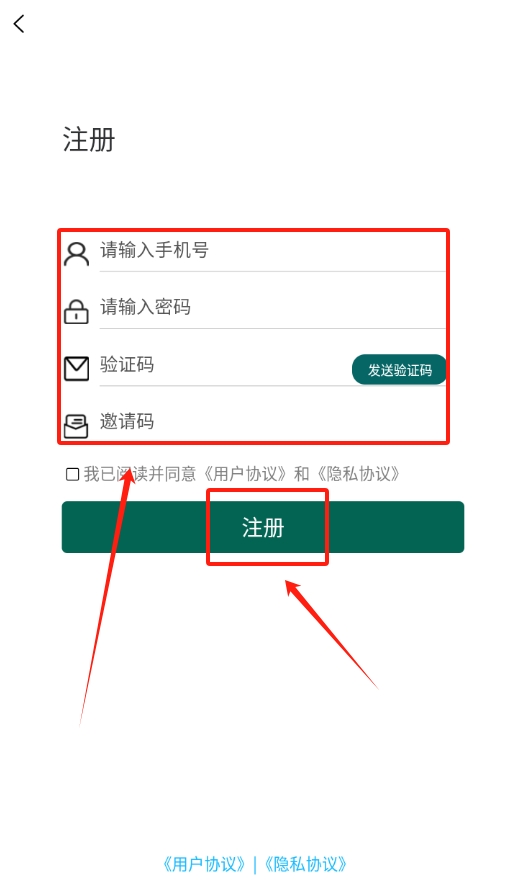This screenshot has height=895, width=514.
Task: Tick the 我已阅读并同意 agreement checkbox
Action: (x=72, y=474)
